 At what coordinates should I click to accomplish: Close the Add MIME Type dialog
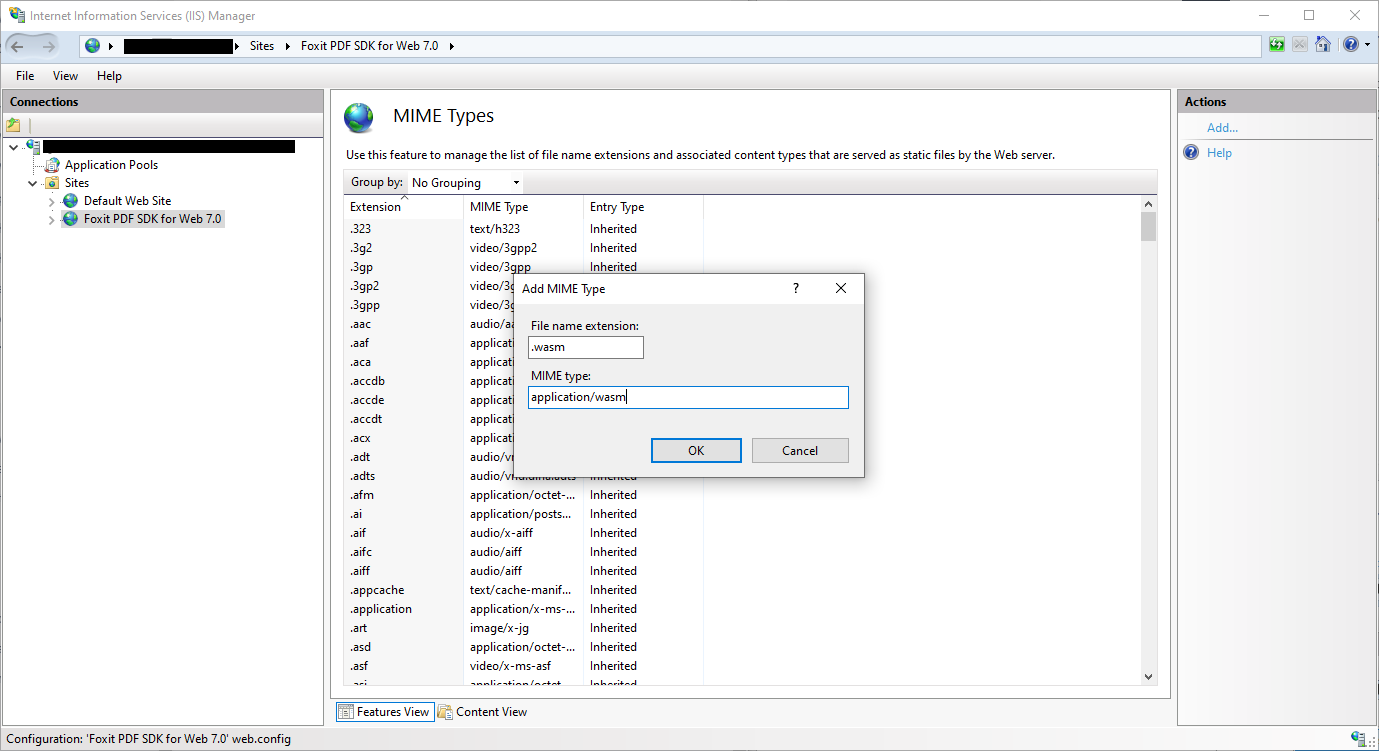click(x=841, y=288)
